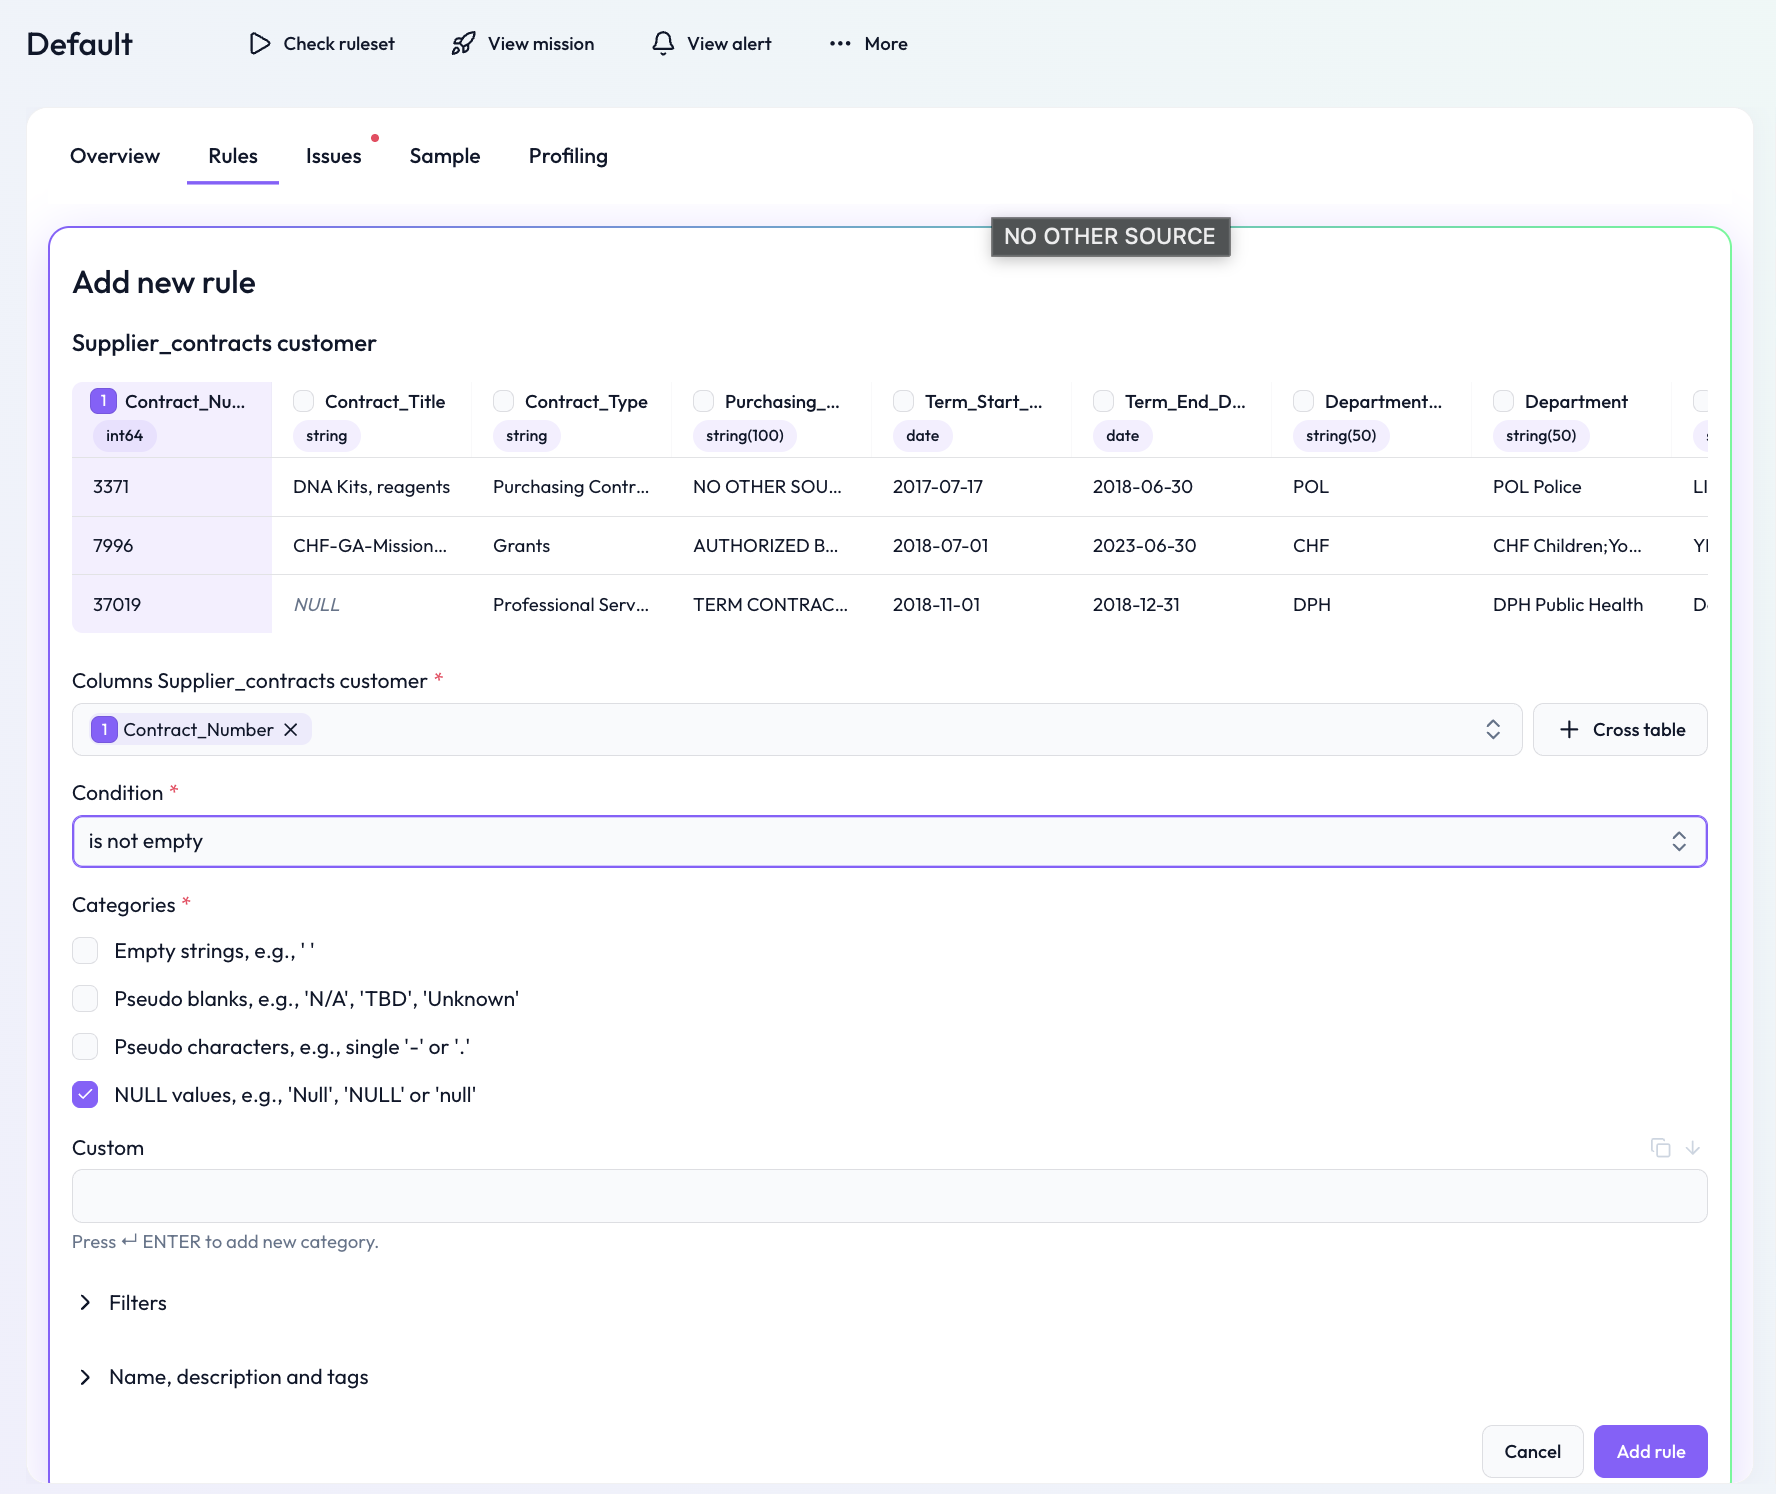This screenshot has height=1494, width=1776.
Task: Uncheck the NULL values category checkbox
Action: tap(86, 1095)
